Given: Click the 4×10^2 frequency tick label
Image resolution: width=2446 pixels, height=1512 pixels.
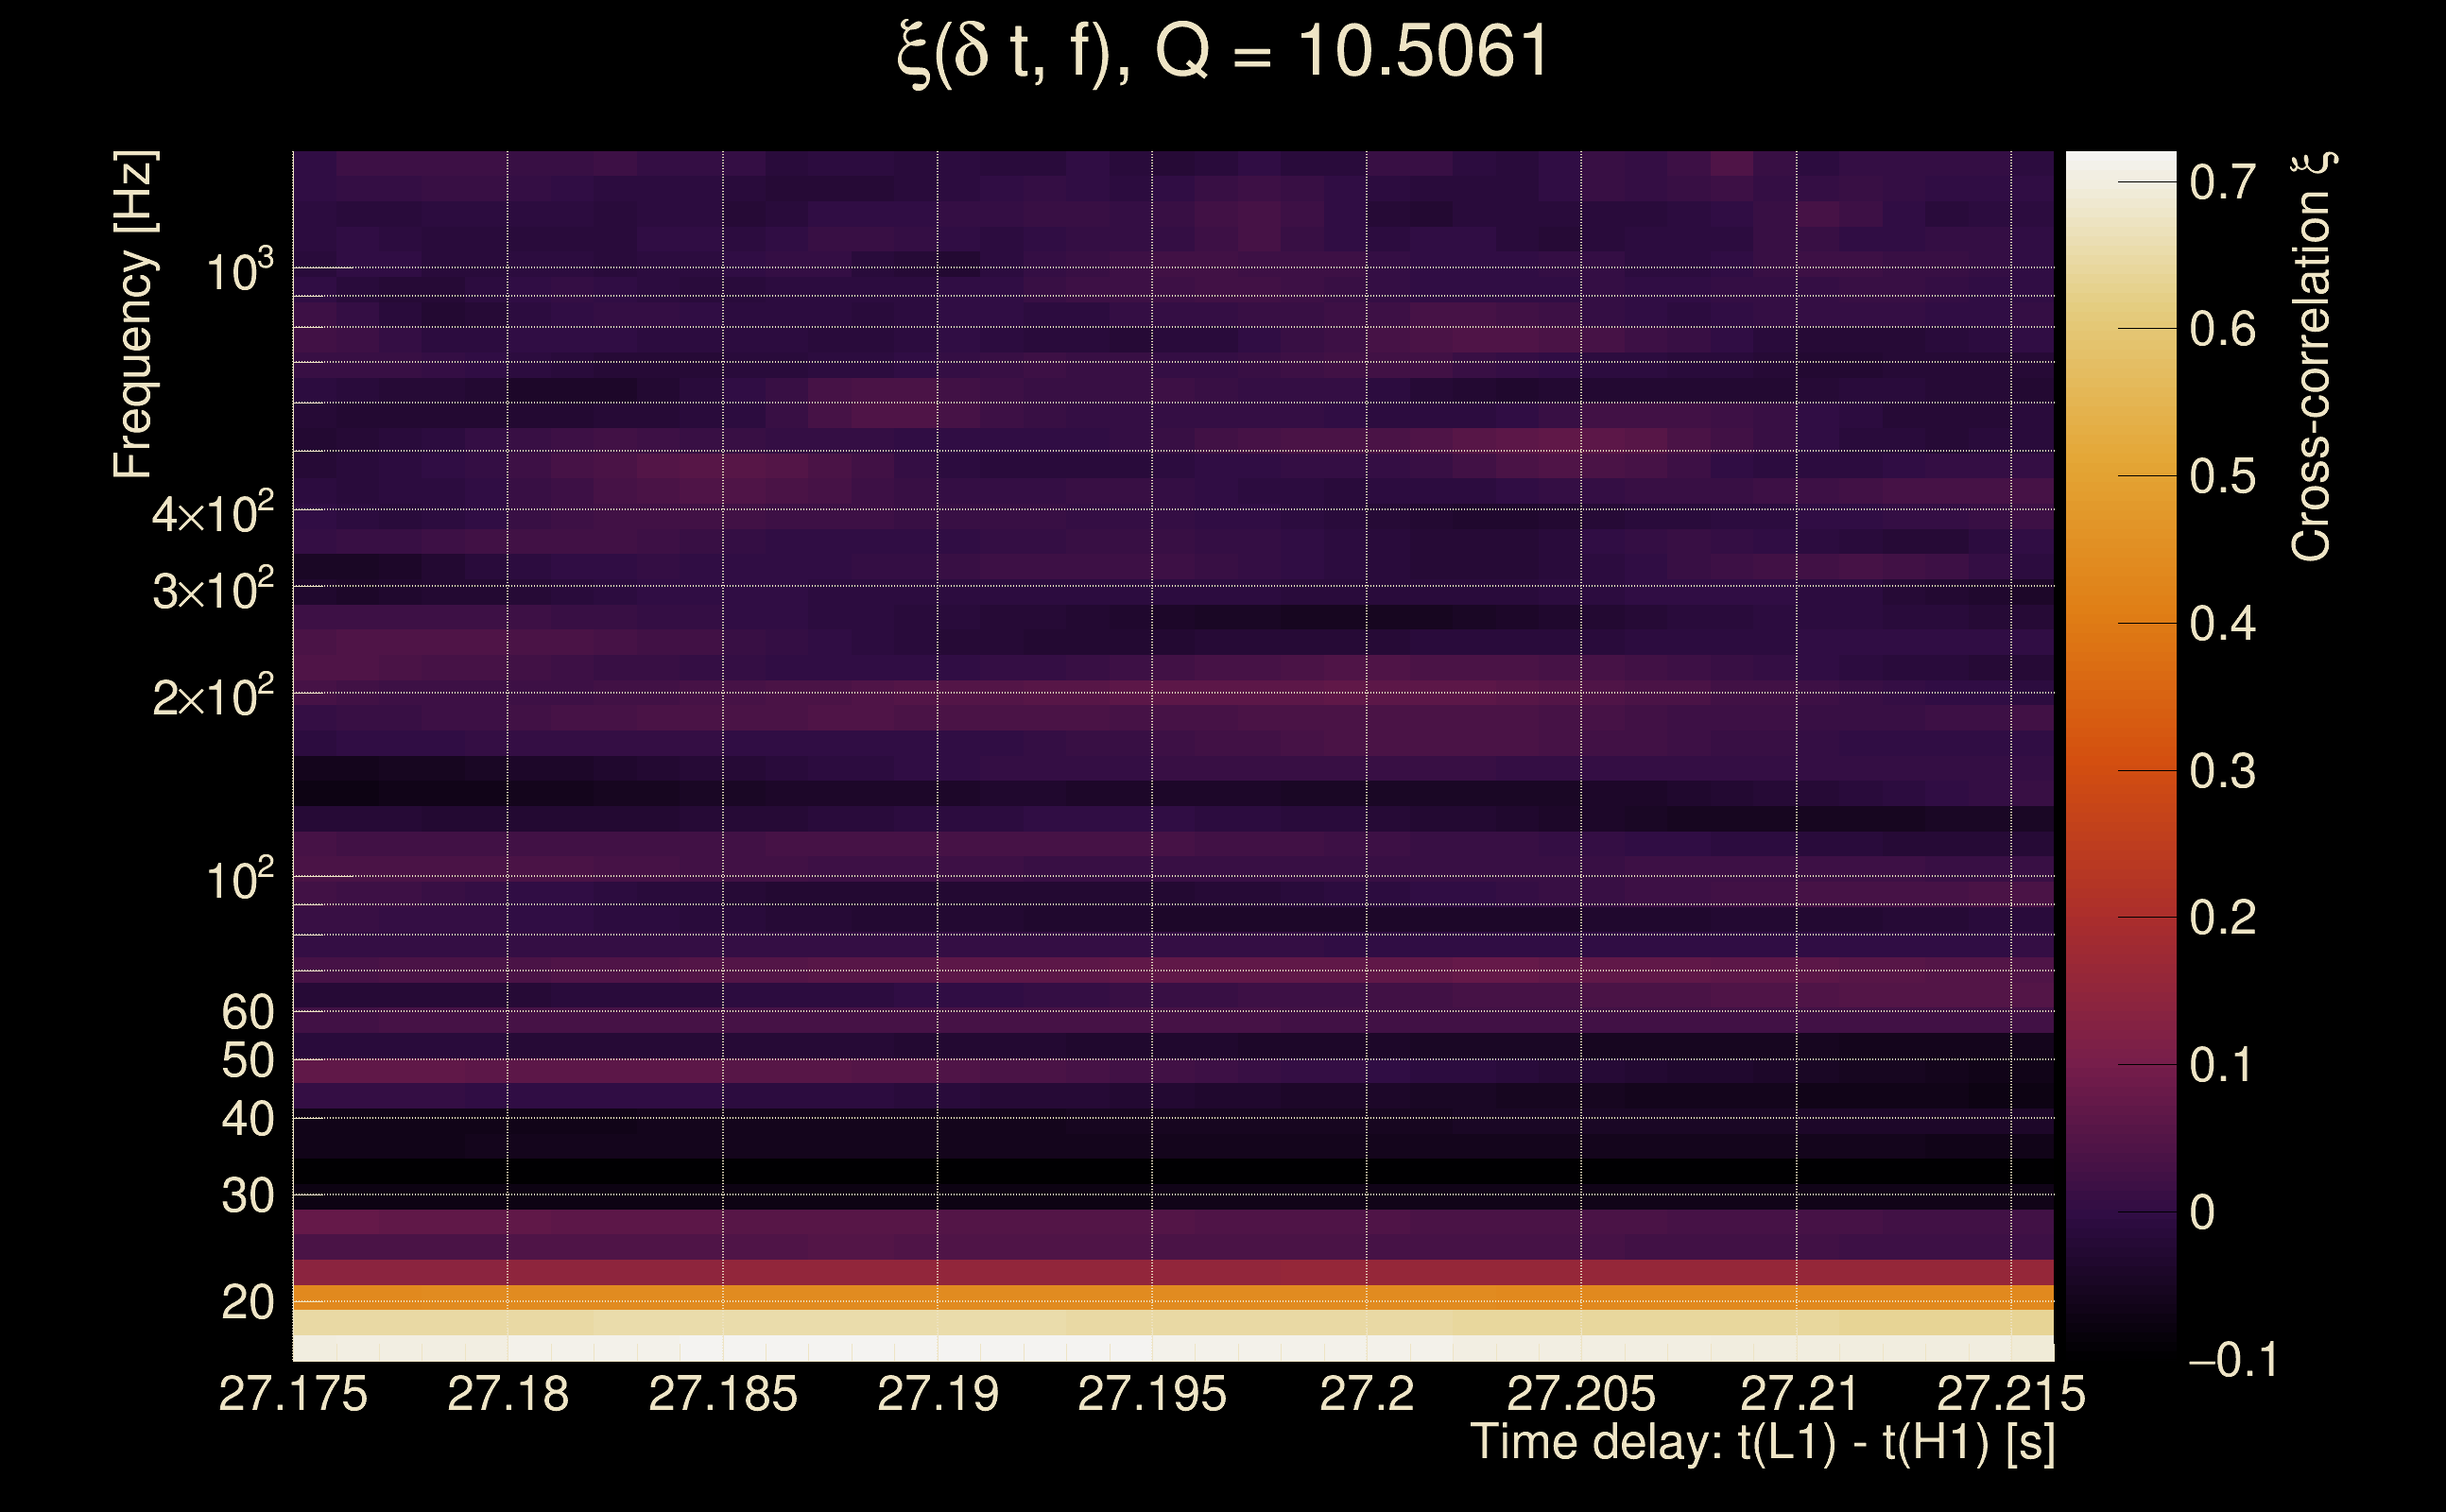Looking at the screenshot, I should (x=212, y=513).
